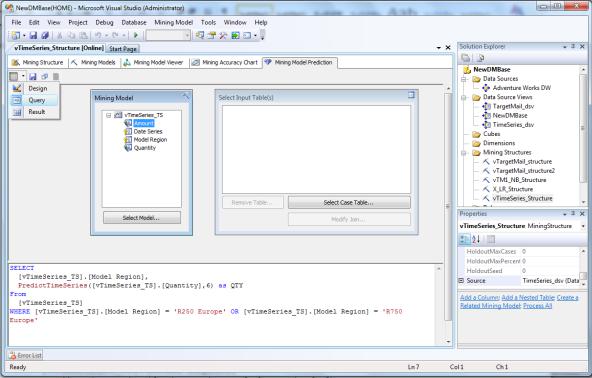Image resolution: width=592 pixels, height=378 pixels.
Task: Switch to the Mining Models tab
Action: pos(94,63)
